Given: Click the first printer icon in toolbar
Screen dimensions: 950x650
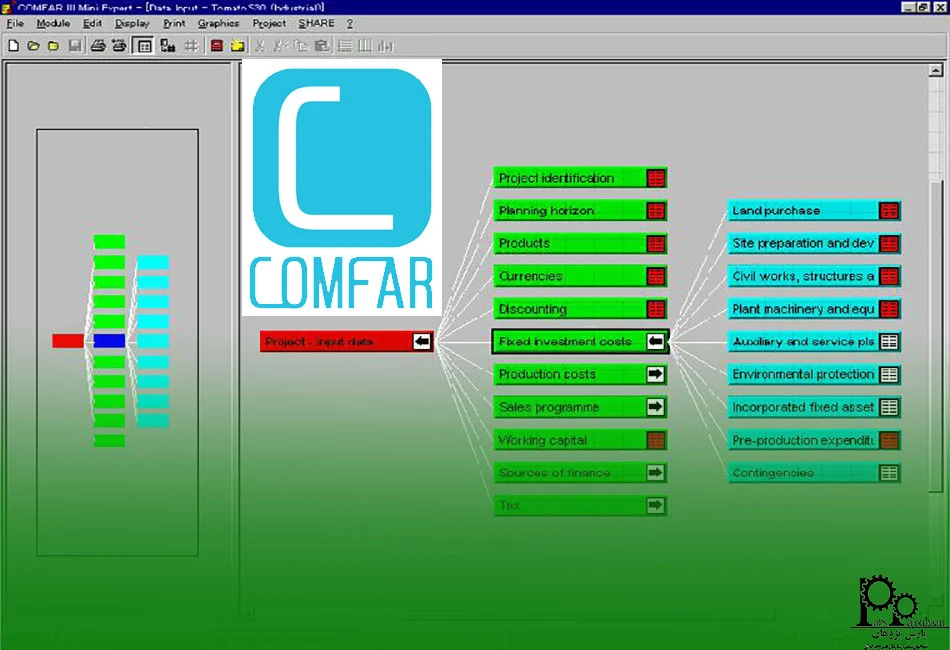Looking at the screenshot, I should (98, 45).
